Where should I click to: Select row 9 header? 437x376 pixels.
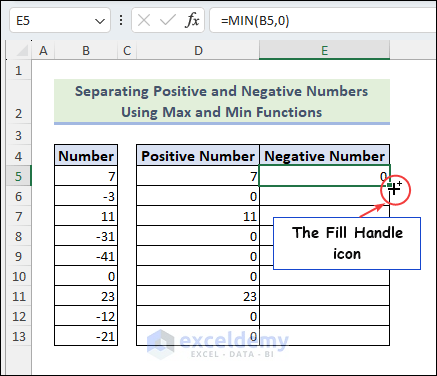tap(18, 256)
